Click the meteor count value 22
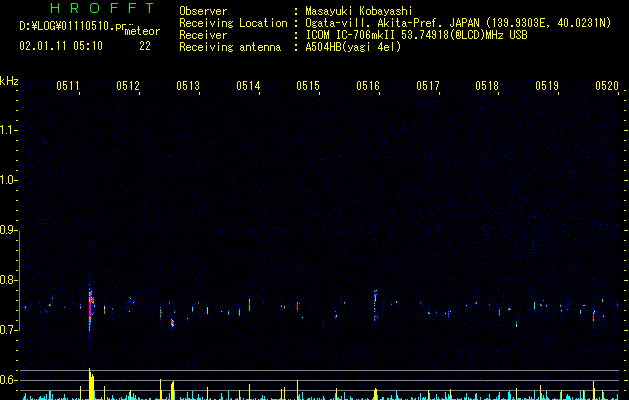Viewport: 629px width, 400px height. pos(145,46)
